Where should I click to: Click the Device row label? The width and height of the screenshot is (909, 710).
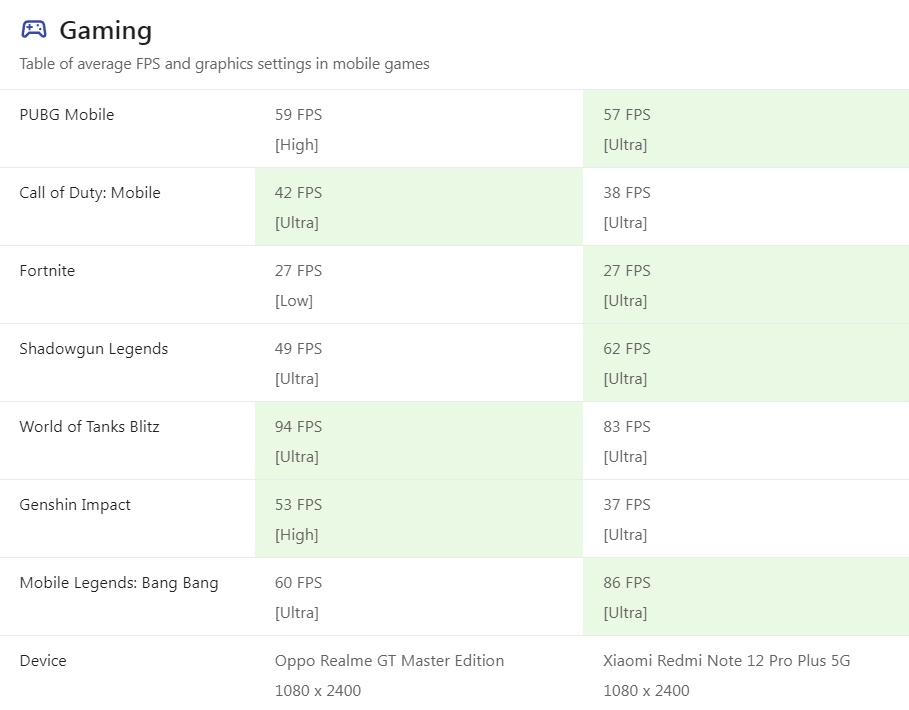(43, 661)
